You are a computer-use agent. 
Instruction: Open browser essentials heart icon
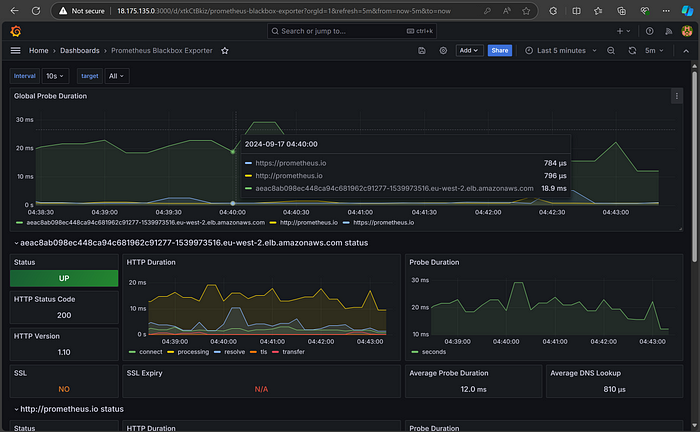644,11
